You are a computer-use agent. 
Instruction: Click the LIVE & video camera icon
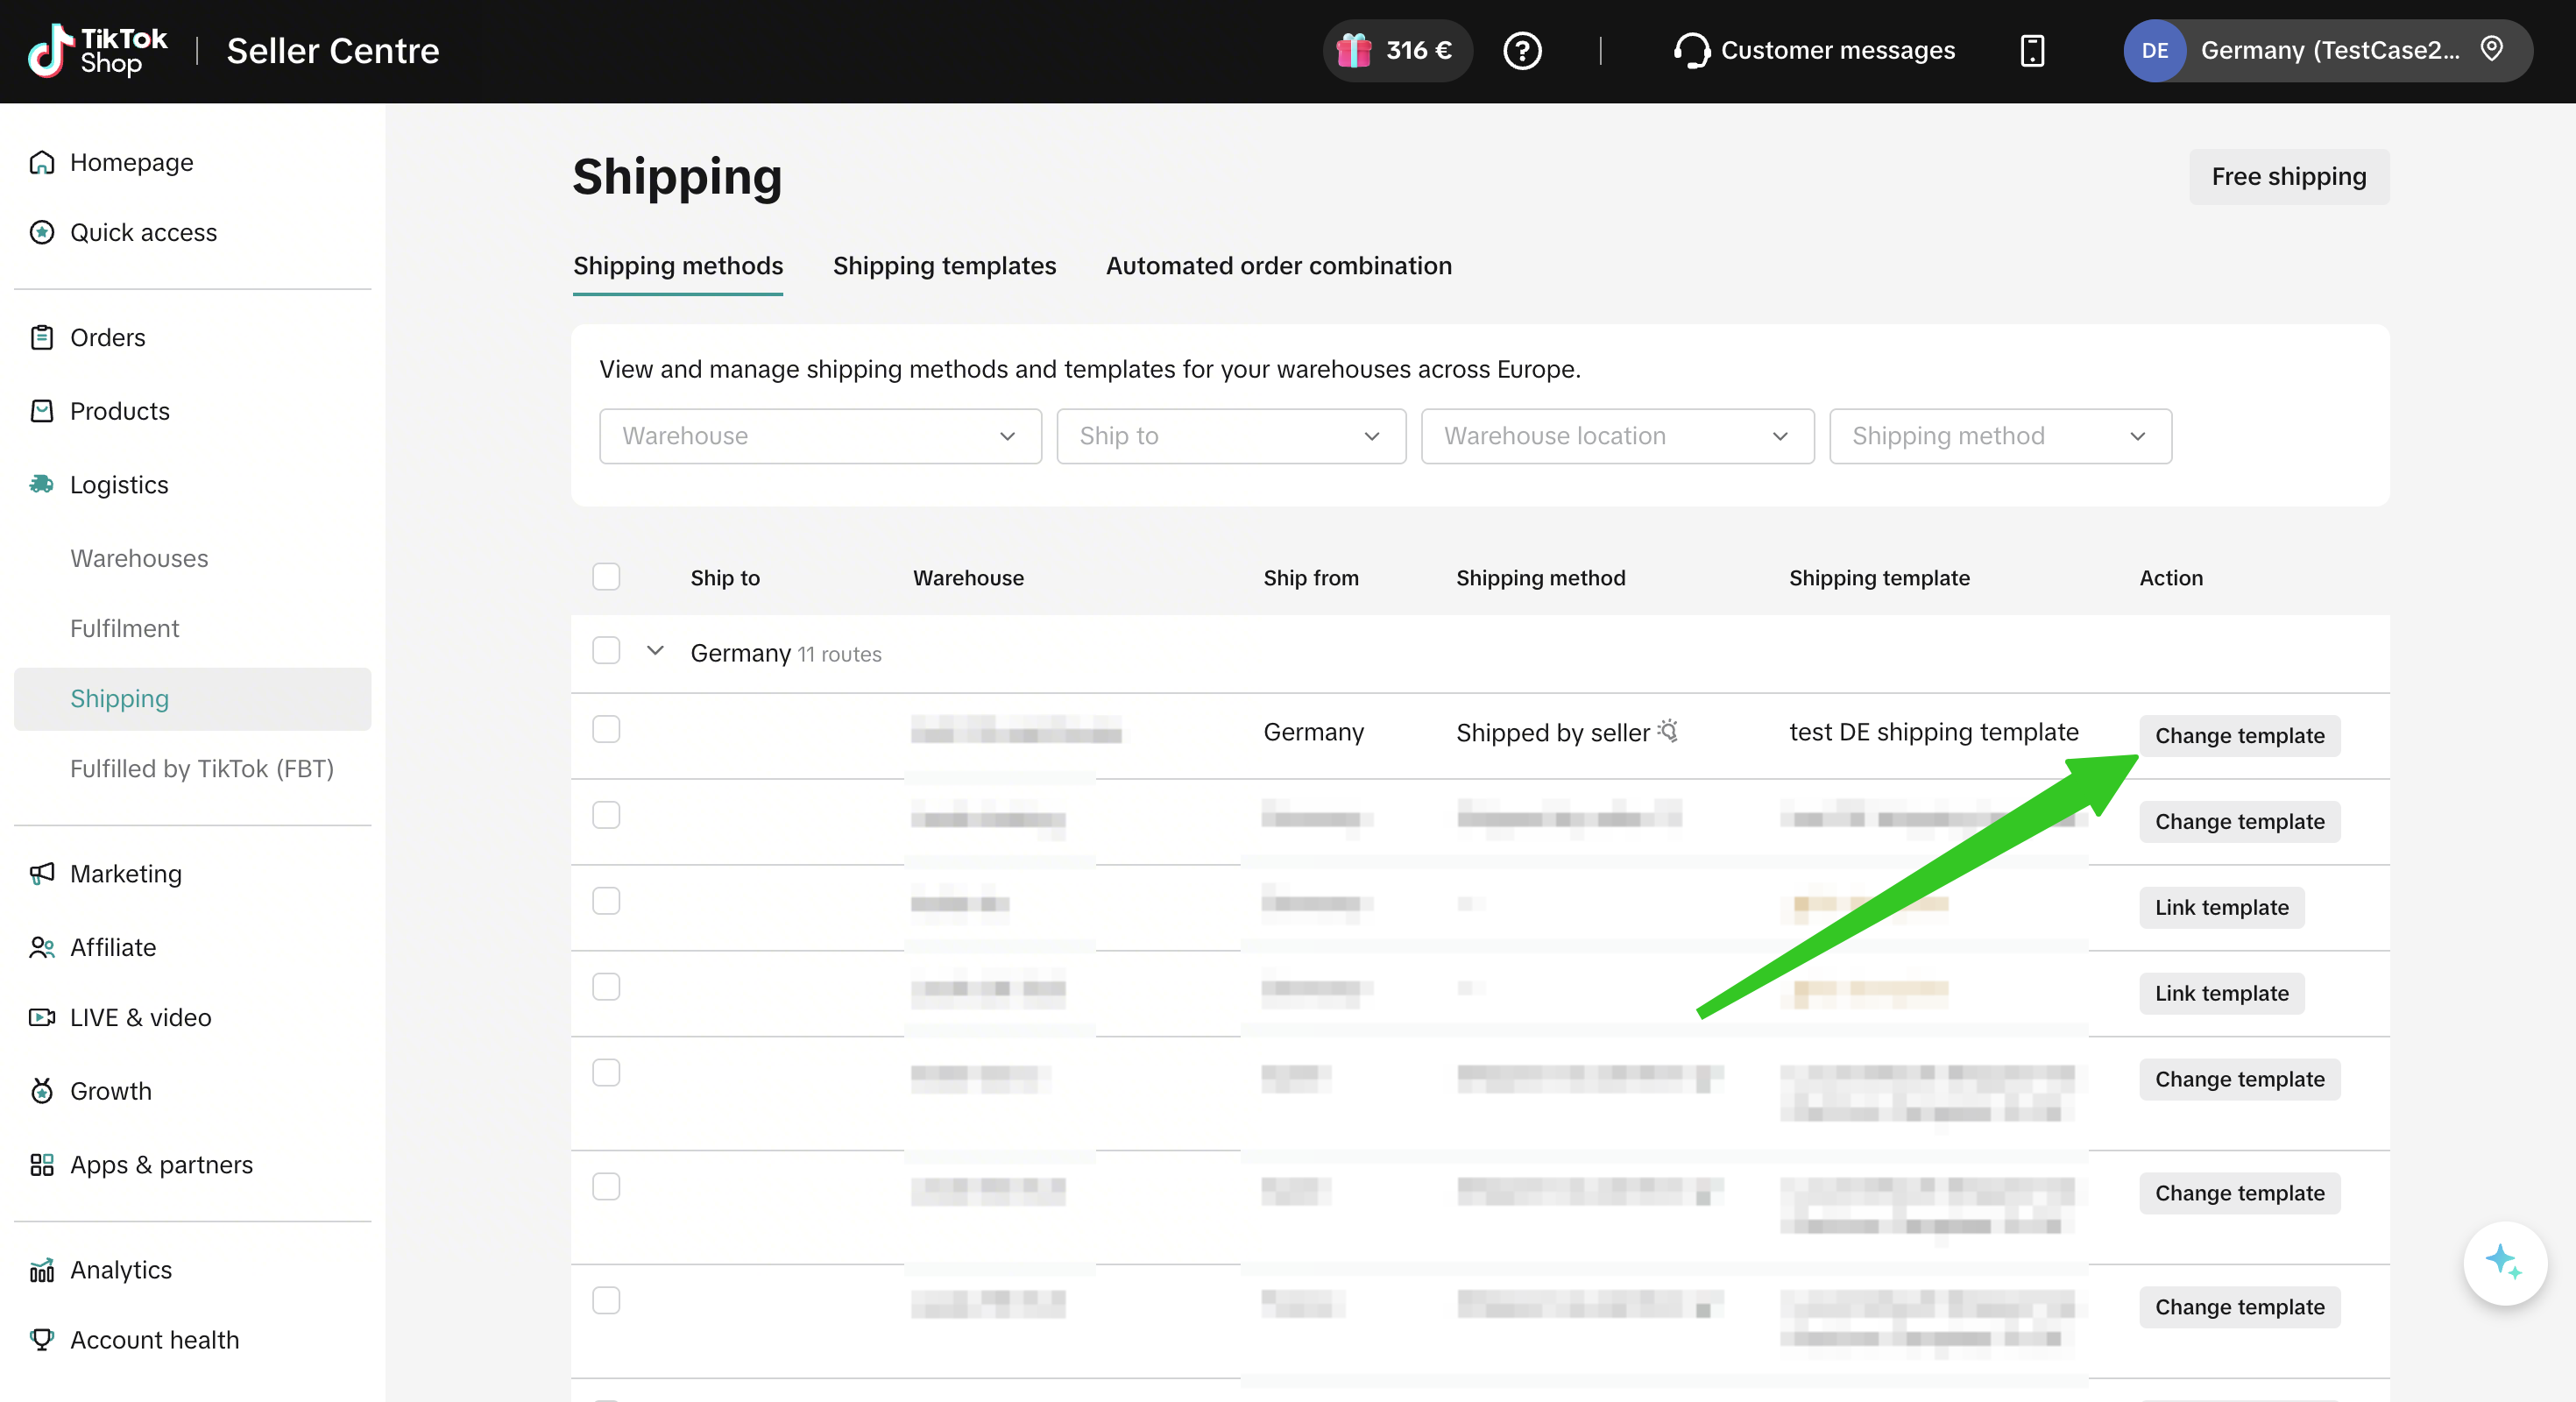(x=42, y=1017)
